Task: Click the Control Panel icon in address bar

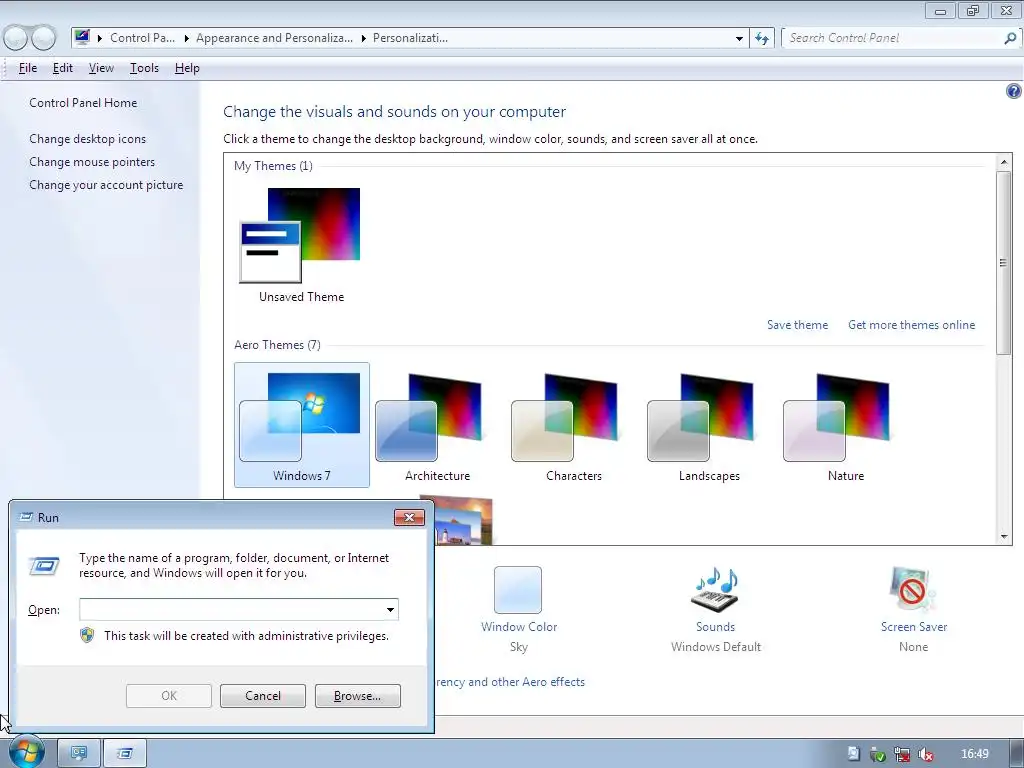Action: (x=82, y=37)
